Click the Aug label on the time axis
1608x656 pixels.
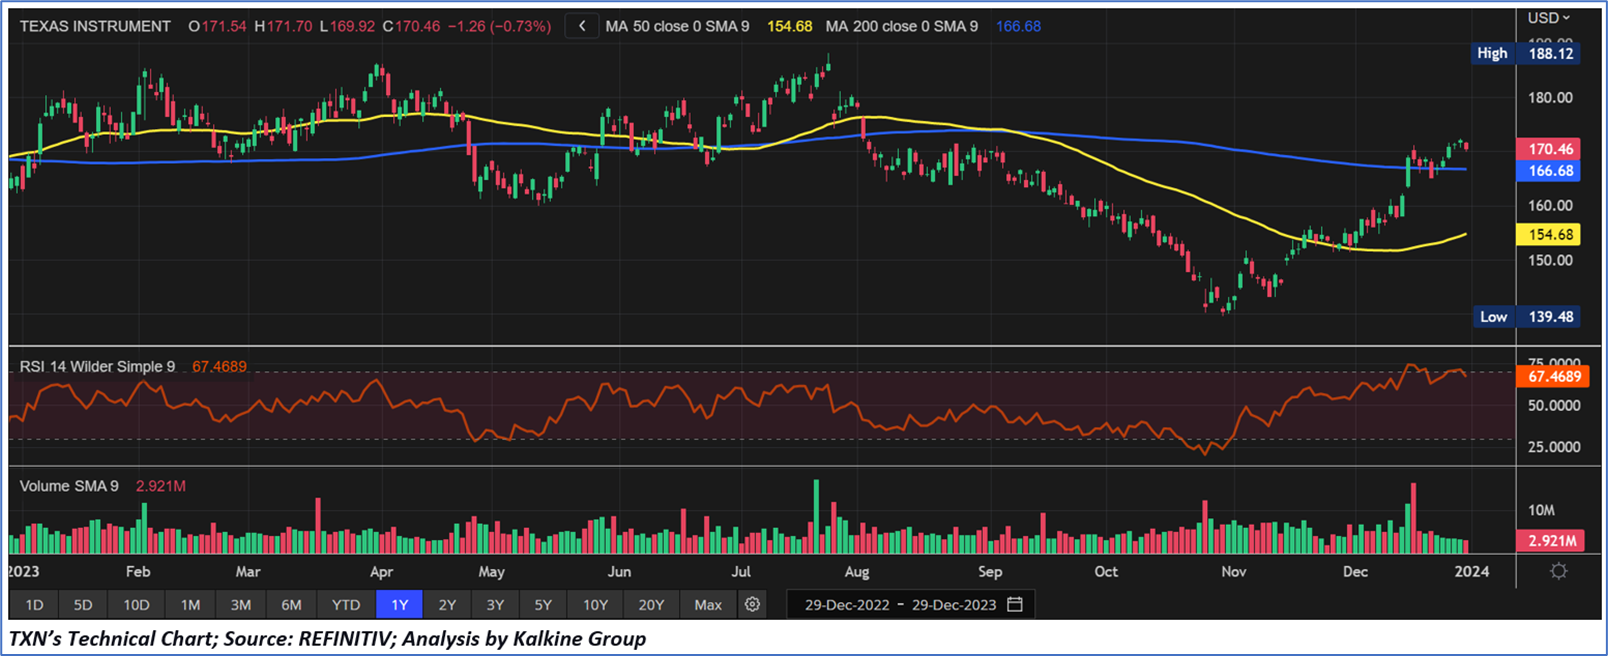857,572
